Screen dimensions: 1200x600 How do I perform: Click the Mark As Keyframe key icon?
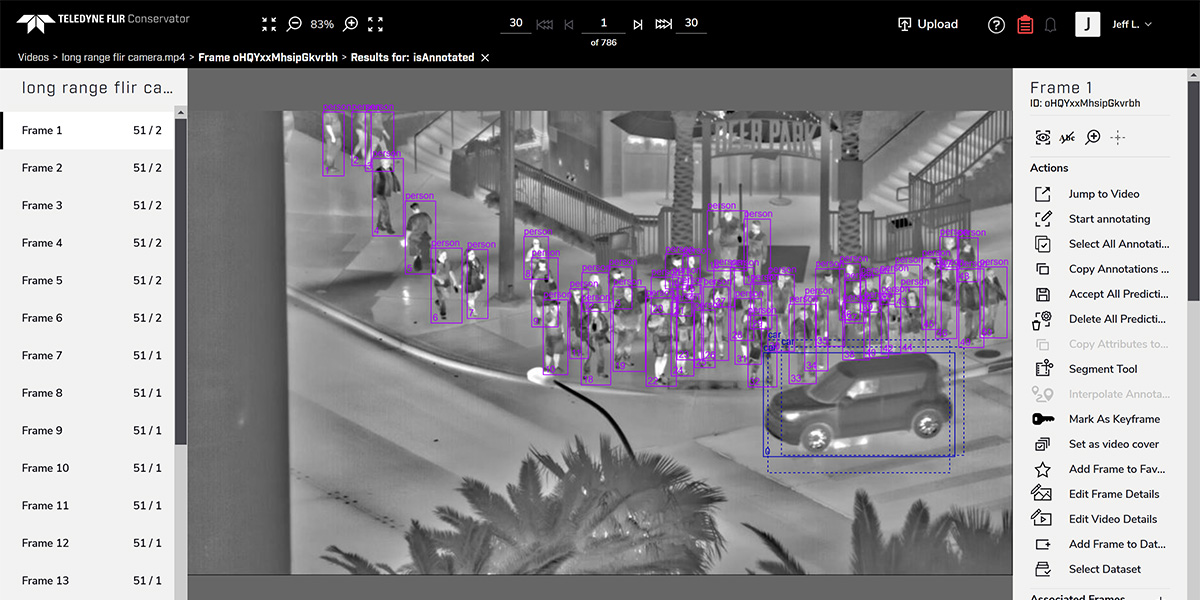point(1043,419)
